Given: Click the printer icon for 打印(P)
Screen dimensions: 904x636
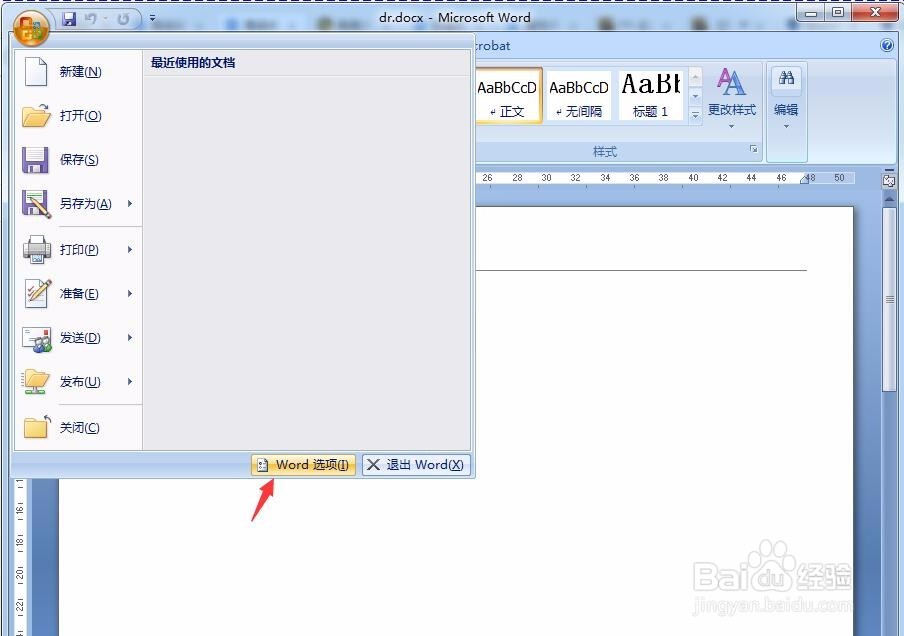Looking at the screenshot, I should tap(37, 249).
